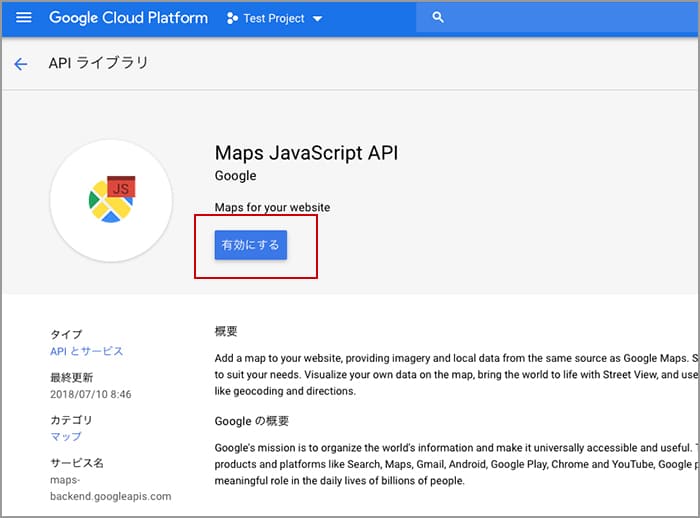Click the タイプ label
The image size is (700, 518).
(66, 334)
